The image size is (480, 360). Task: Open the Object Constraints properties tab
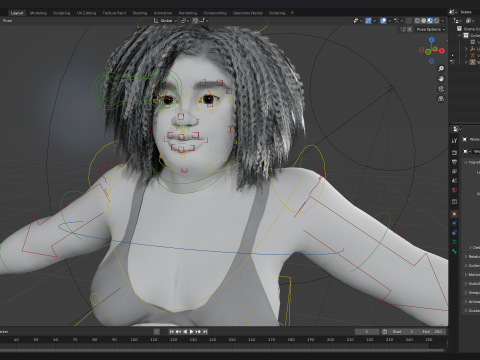(x=454, y=232)
